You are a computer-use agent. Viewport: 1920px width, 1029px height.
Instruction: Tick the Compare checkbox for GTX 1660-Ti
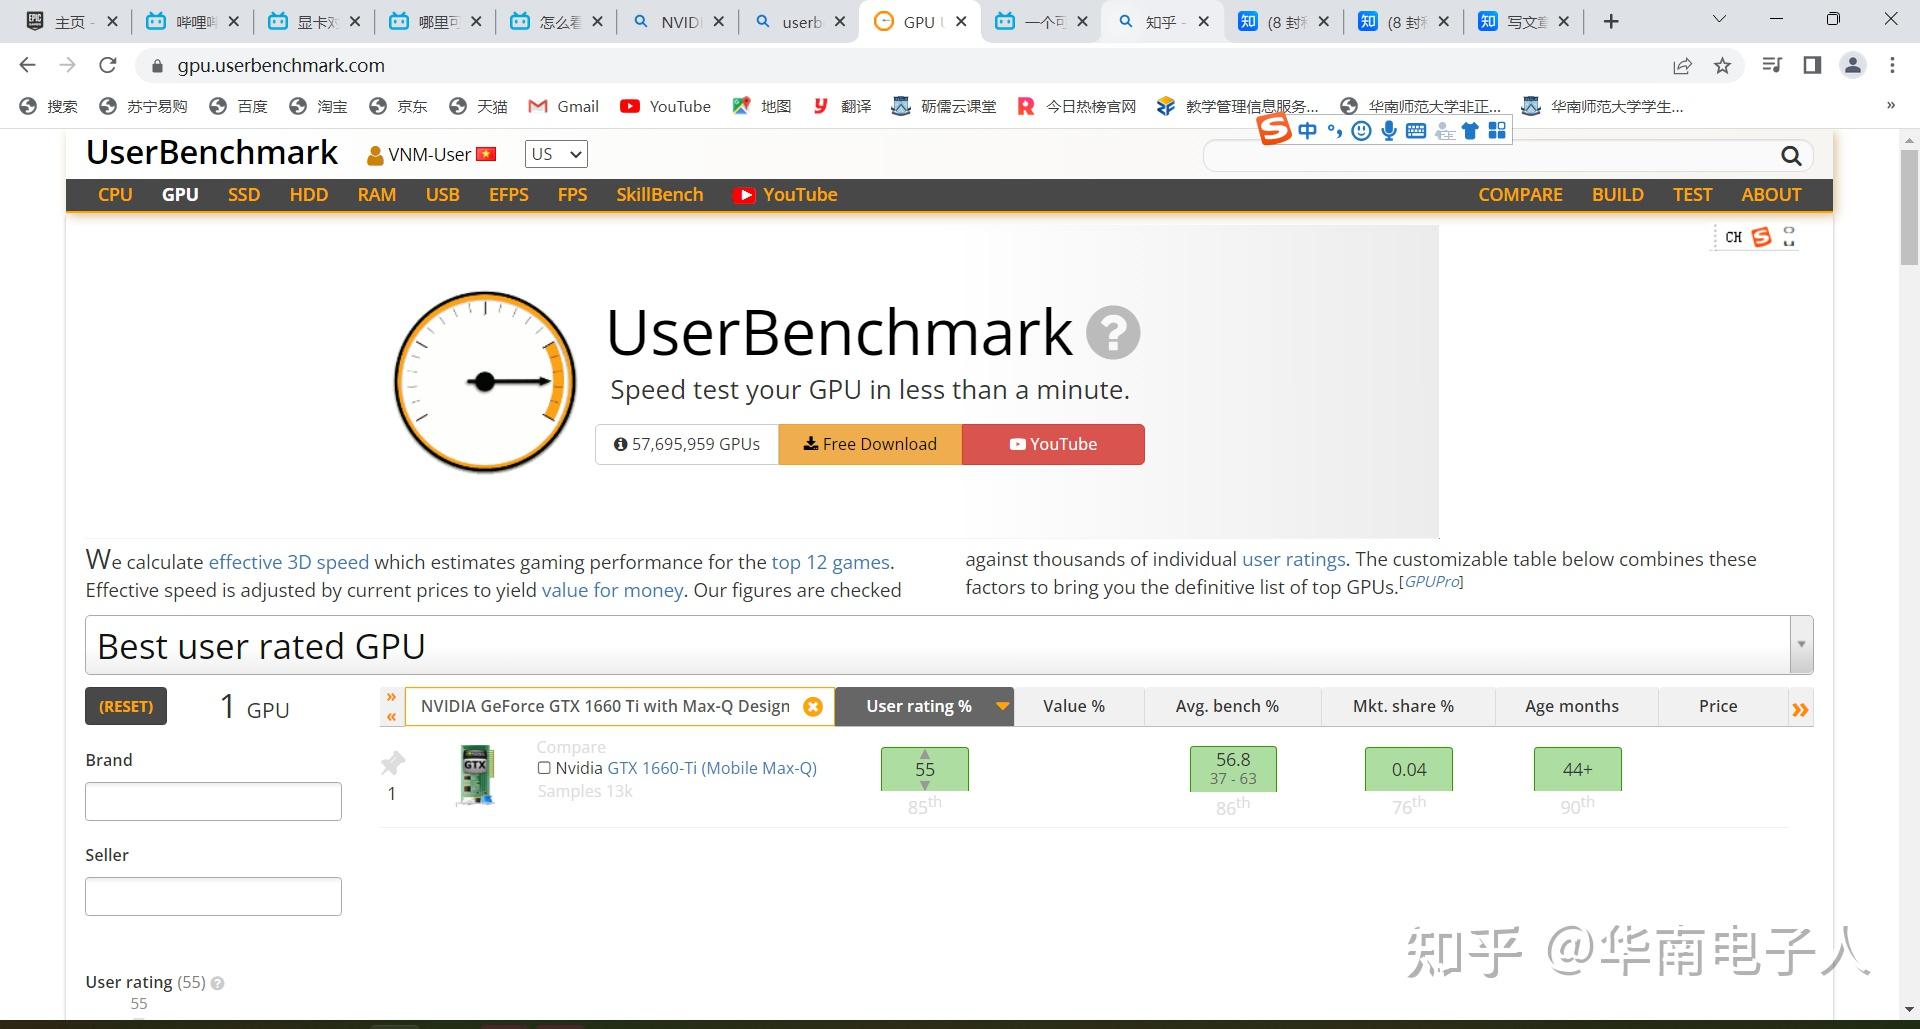tap(544, 768)
